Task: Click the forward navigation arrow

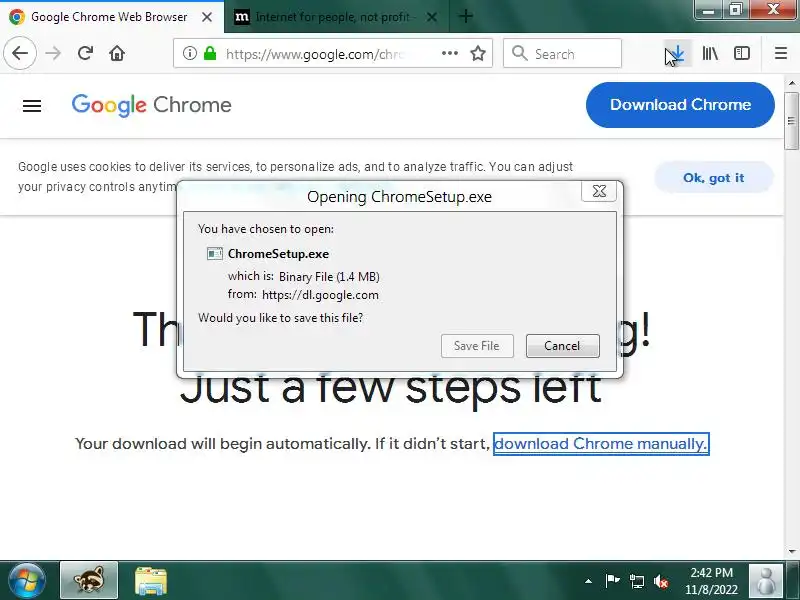Action: click(53, 53)
